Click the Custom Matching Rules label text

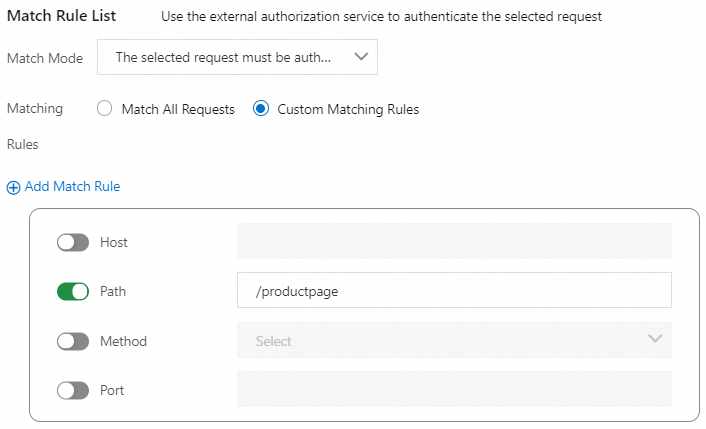(348, 109)
